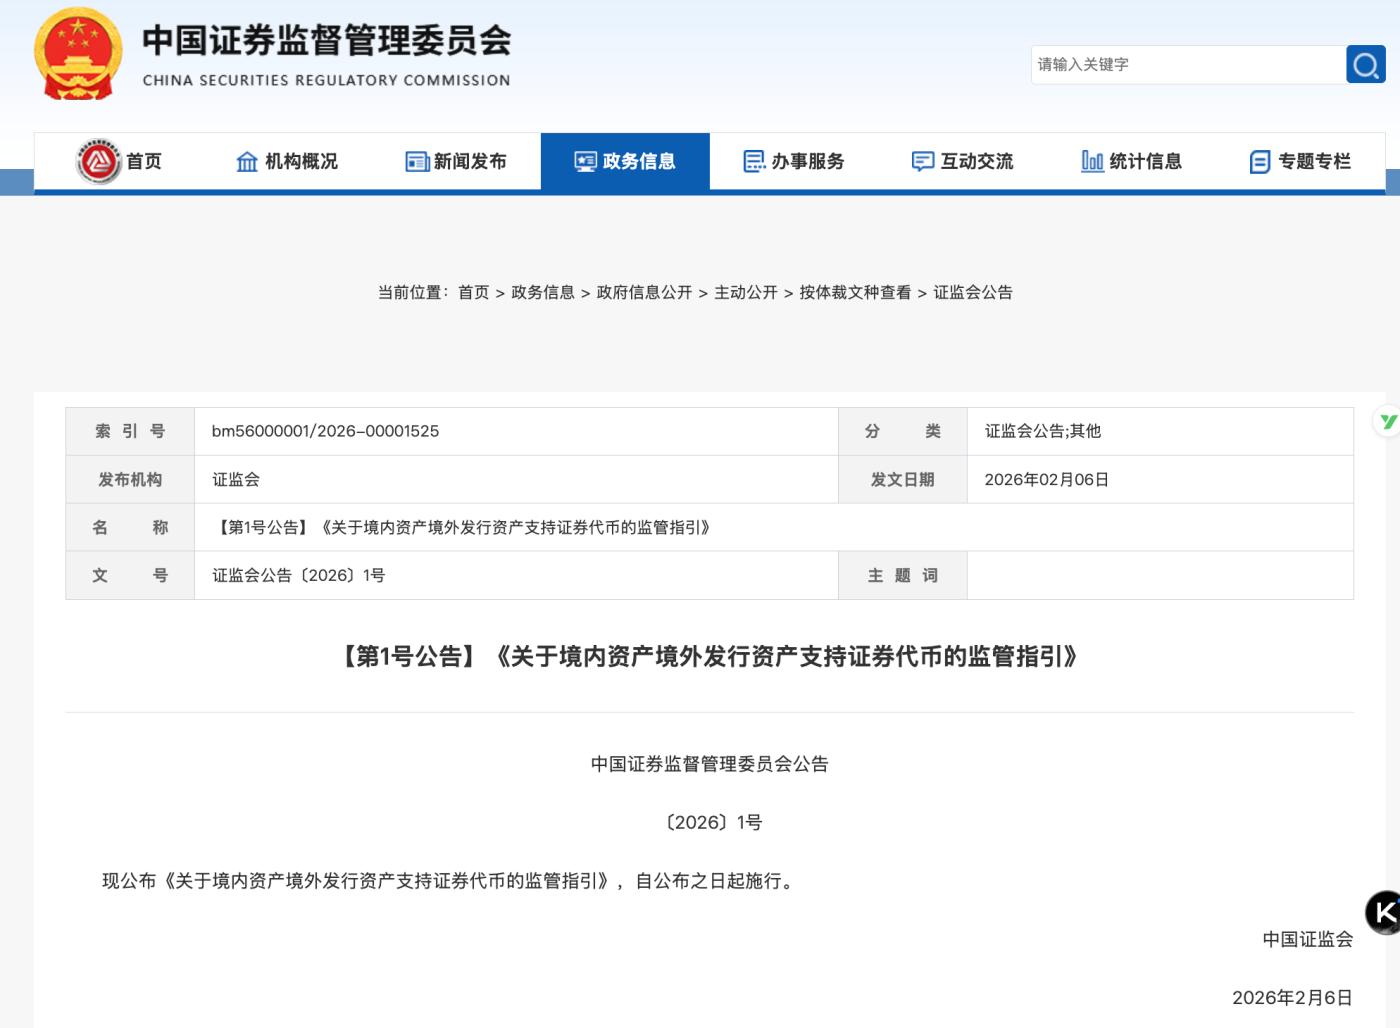The image size is (1400, 1028).
Task: Click the 统计信息 bar chart icon
Action: 1092,162
